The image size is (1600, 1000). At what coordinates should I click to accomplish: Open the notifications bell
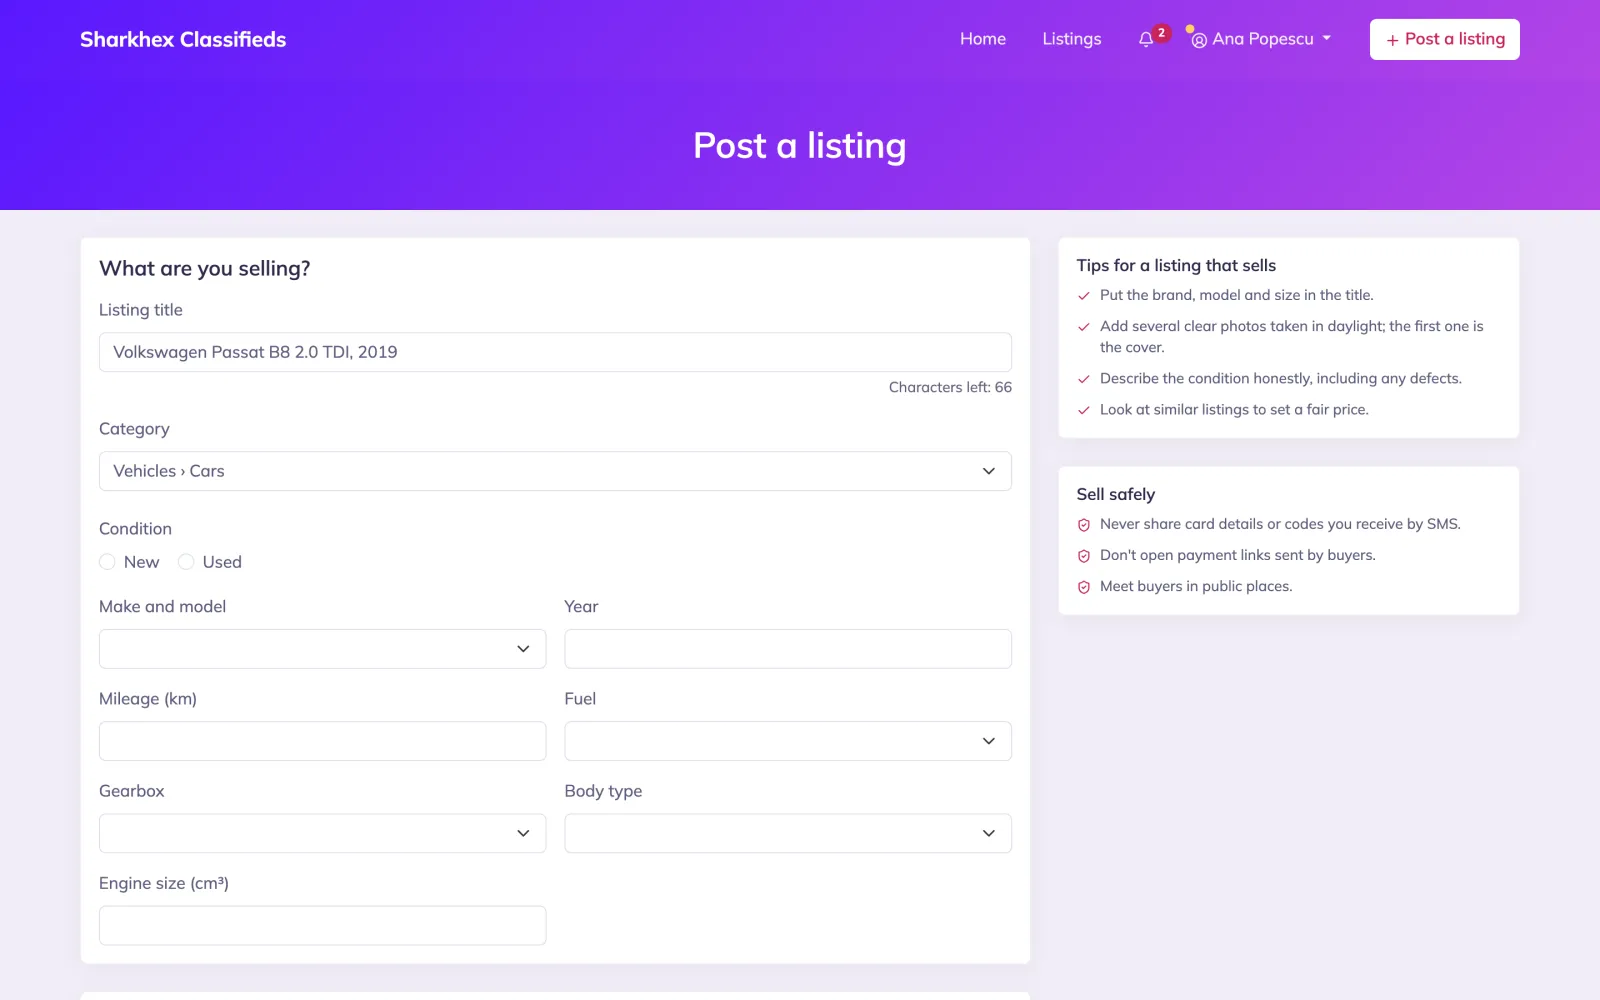click(1146, 40)
